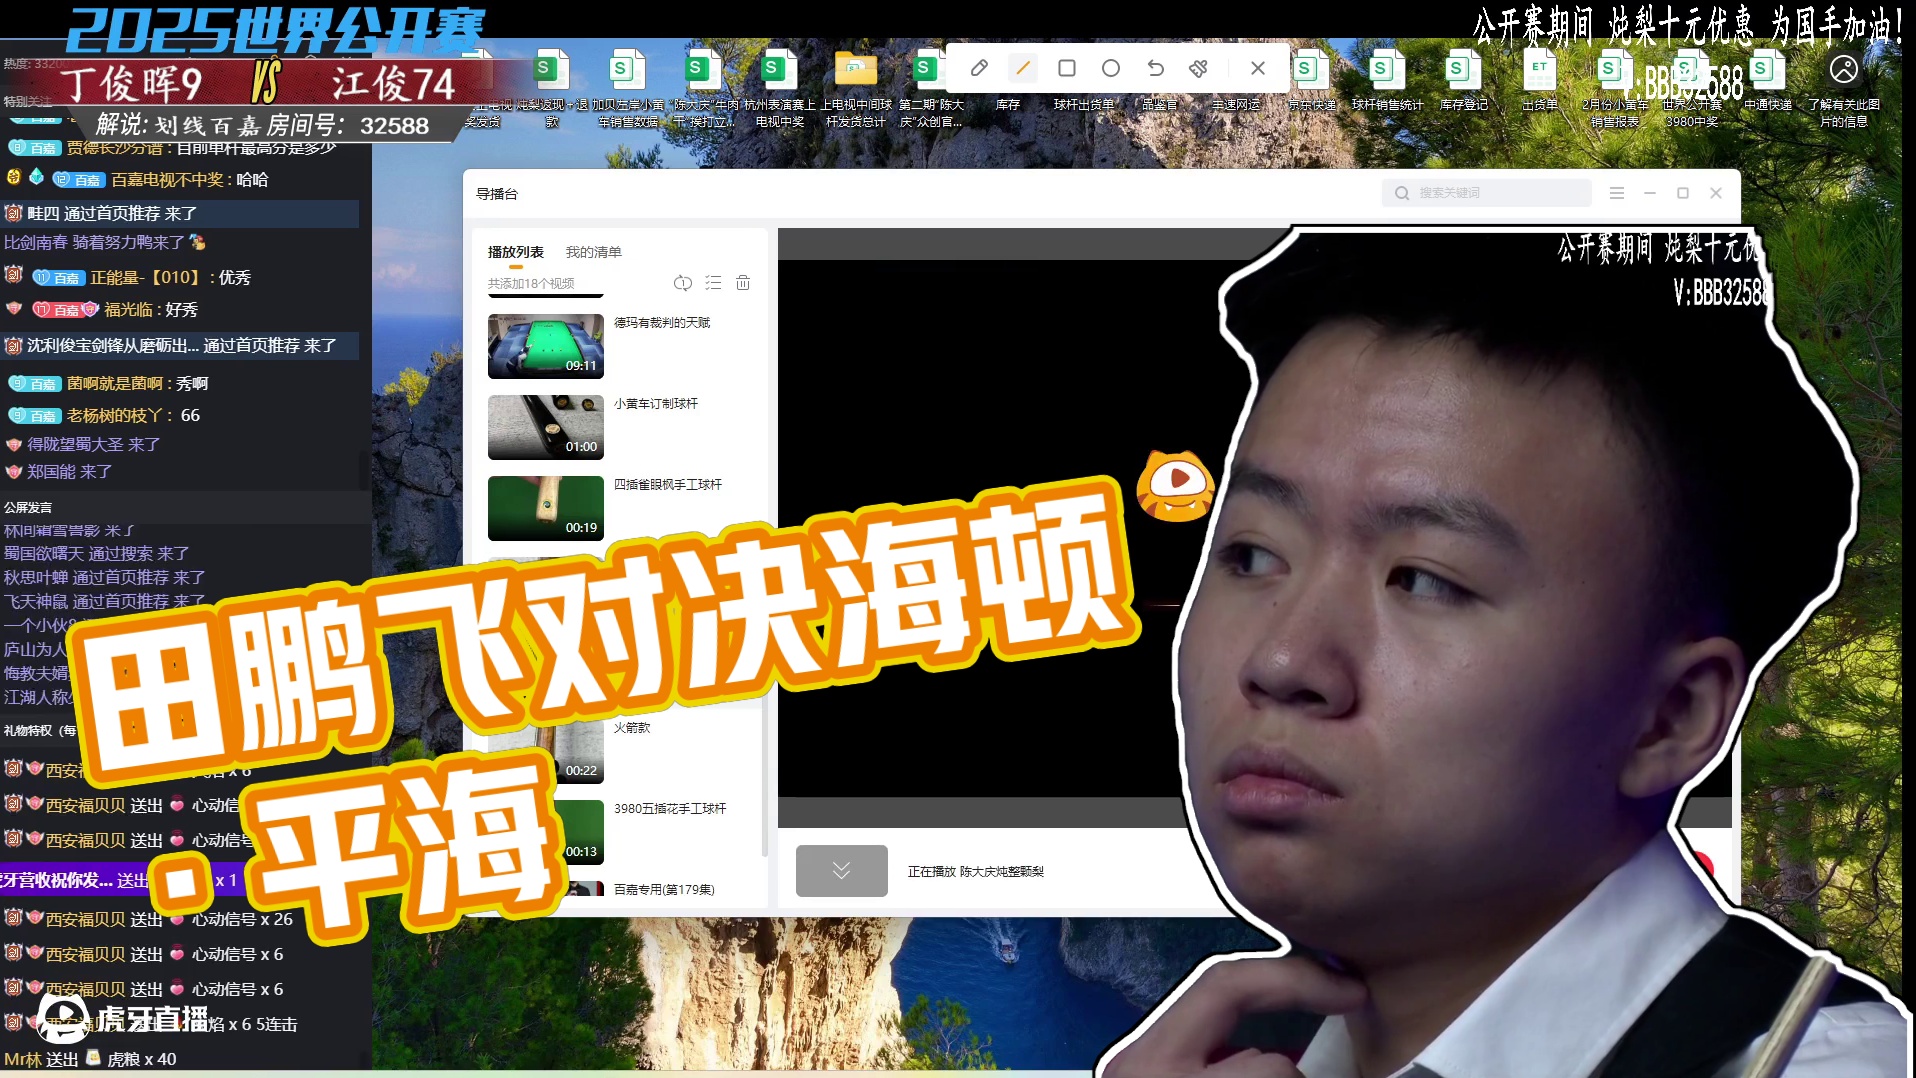Screen dimensions: 1916x1078
Task: Click chat user 菌啊就是菌啊 message
Action: click(108, 383)
